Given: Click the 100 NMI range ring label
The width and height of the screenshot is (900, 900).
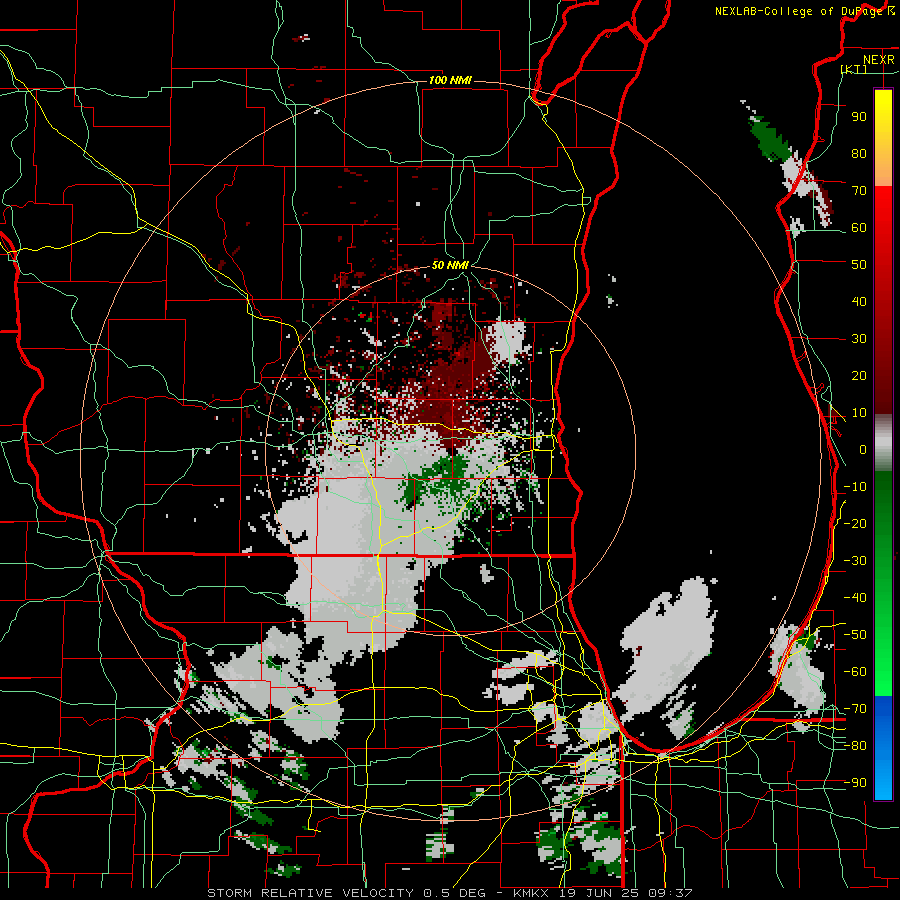Looking at the screenshot, I should [x=450, y=80].
